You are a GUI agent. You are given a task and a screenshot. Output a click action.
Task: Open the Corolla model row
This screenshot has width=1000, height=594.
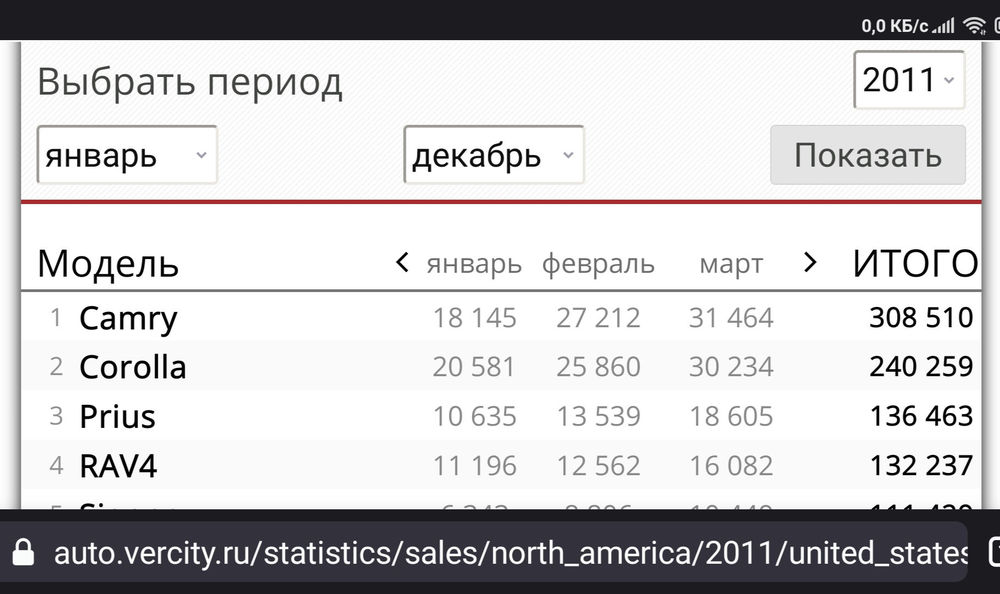tap(133, 367)
